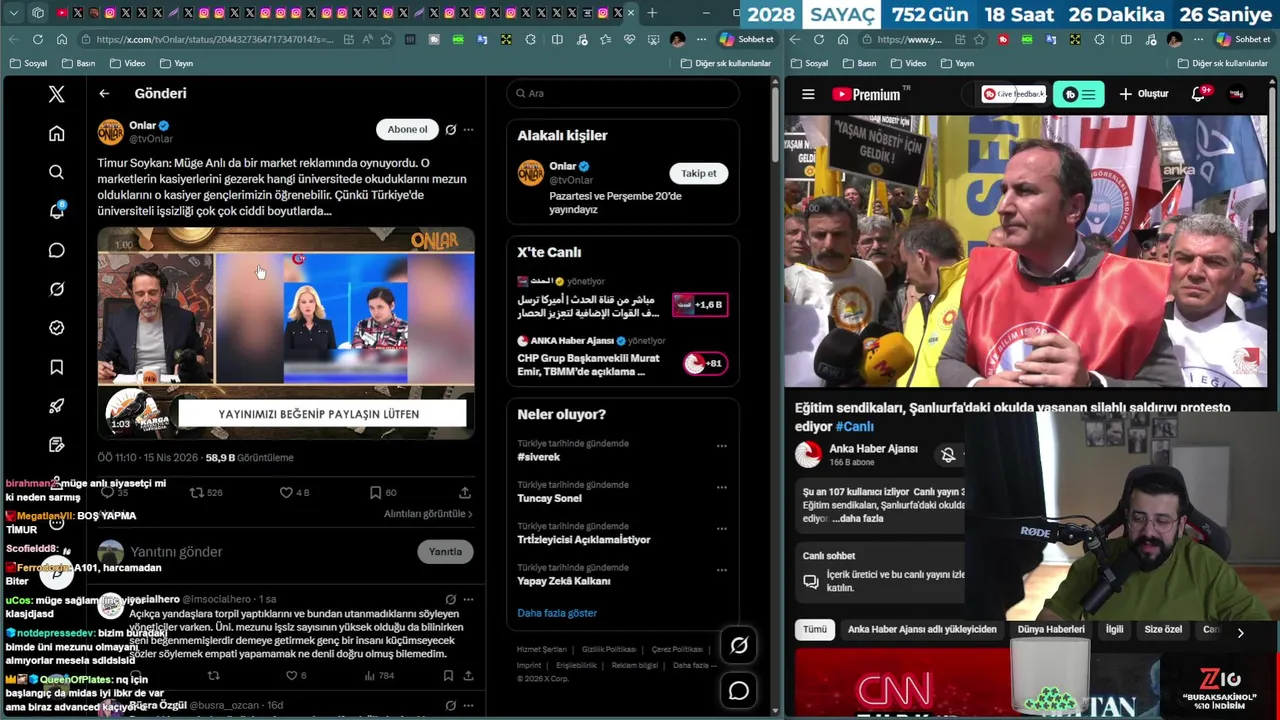The width and height of the screenshot is (1280, 720).
Task: Click the Yanıtla reply button
Action: pos(445,552)
